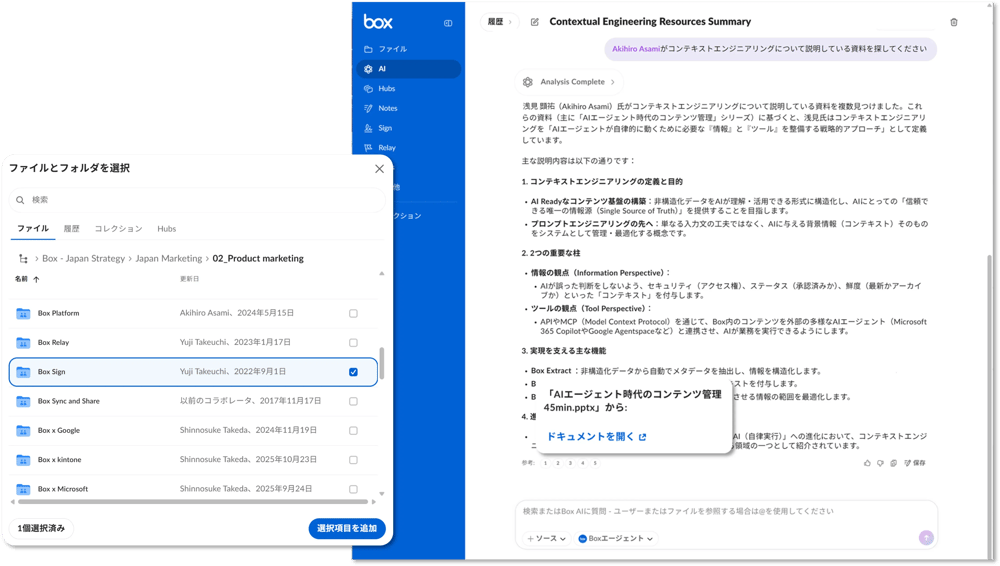Click search magnifier icon in file picker
Image resolution: width=1000 pixels, height=566 pixels.
[x=20, y=200]
